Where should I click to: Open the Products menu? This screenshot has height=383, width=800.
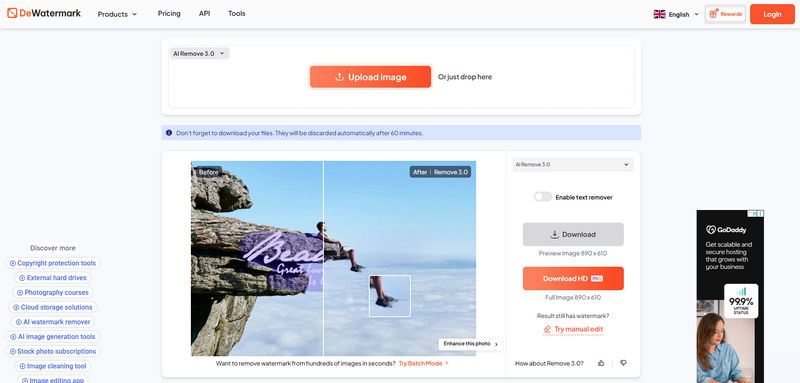[117, 14]
